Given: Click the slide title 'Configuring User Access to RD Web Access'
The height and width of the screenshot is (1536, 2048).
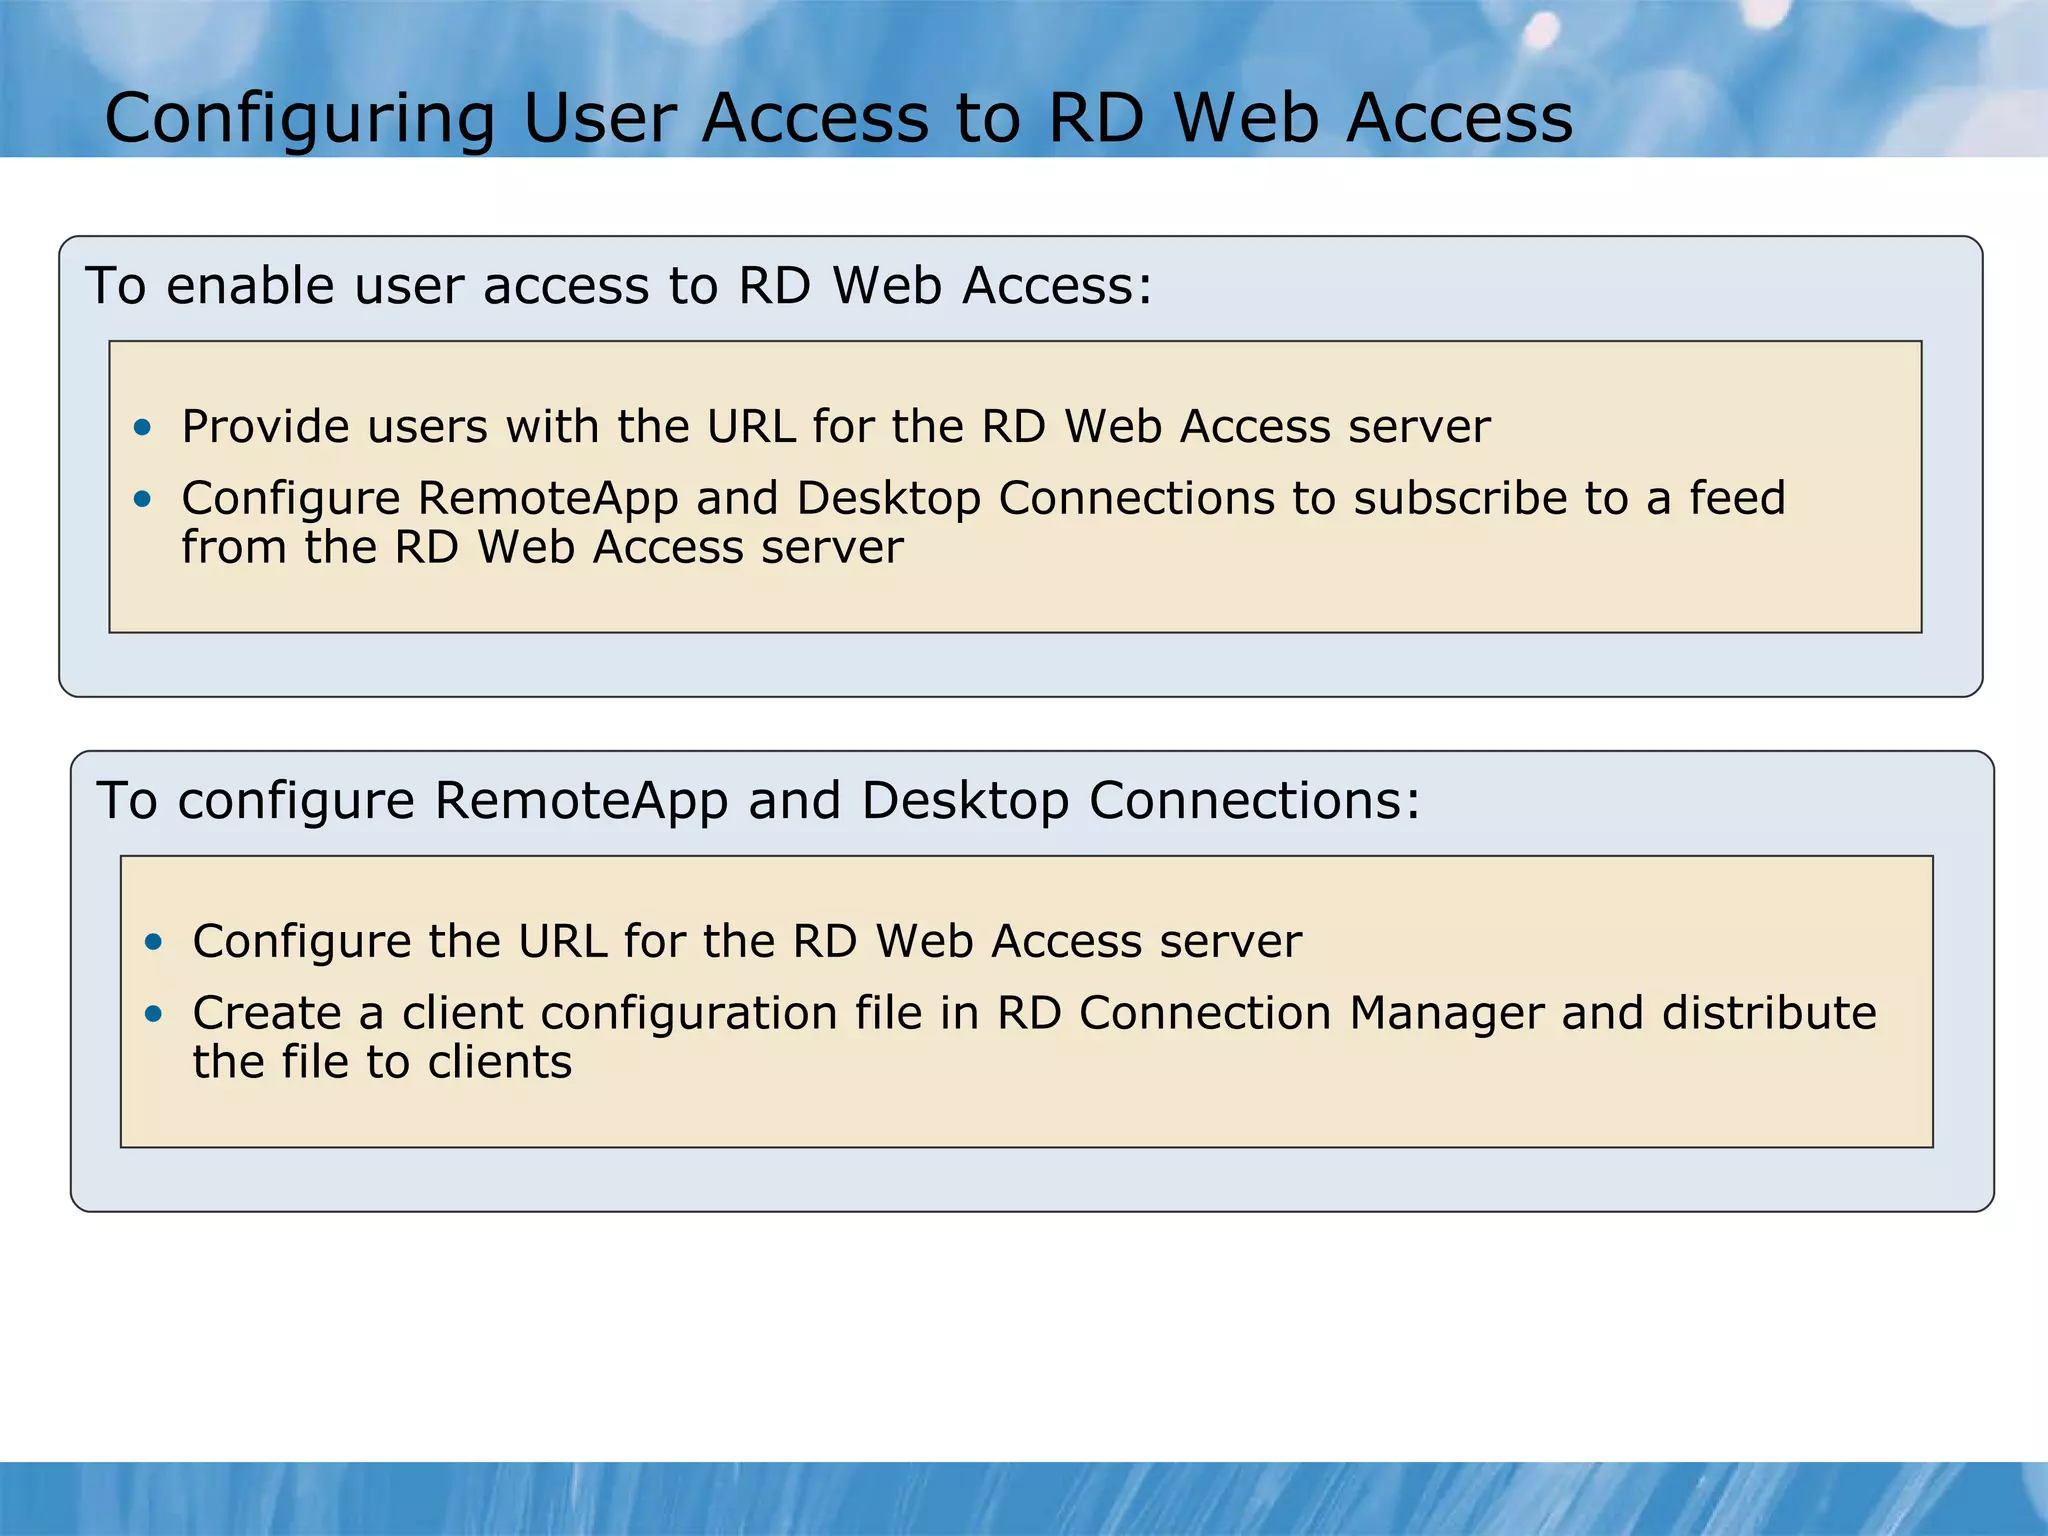Looking at the screenshot, I should (838, 119).
